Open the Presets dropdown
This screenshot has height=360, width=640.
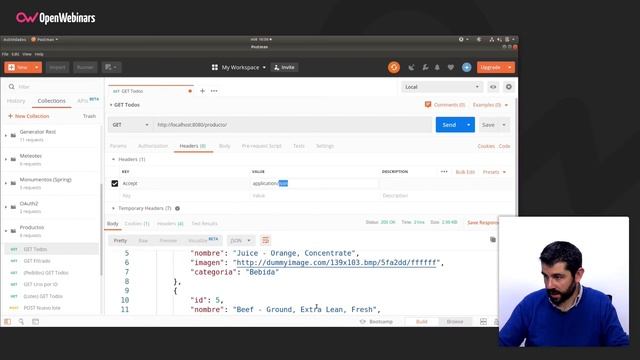494,172
